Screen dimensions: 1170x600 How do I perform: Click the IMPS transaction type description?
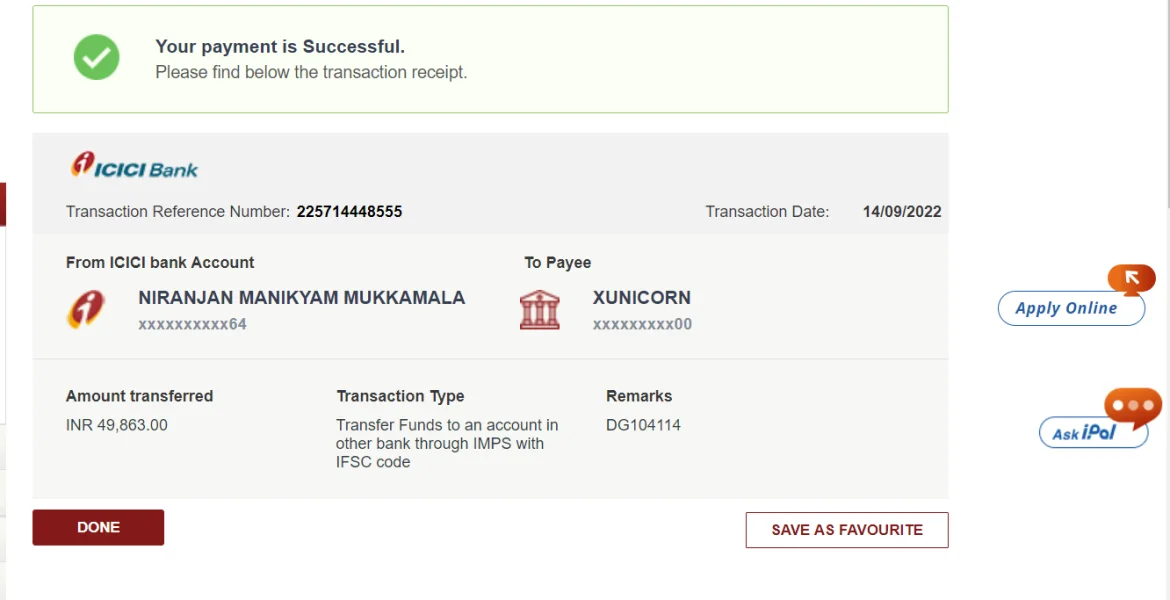(447, 443)
